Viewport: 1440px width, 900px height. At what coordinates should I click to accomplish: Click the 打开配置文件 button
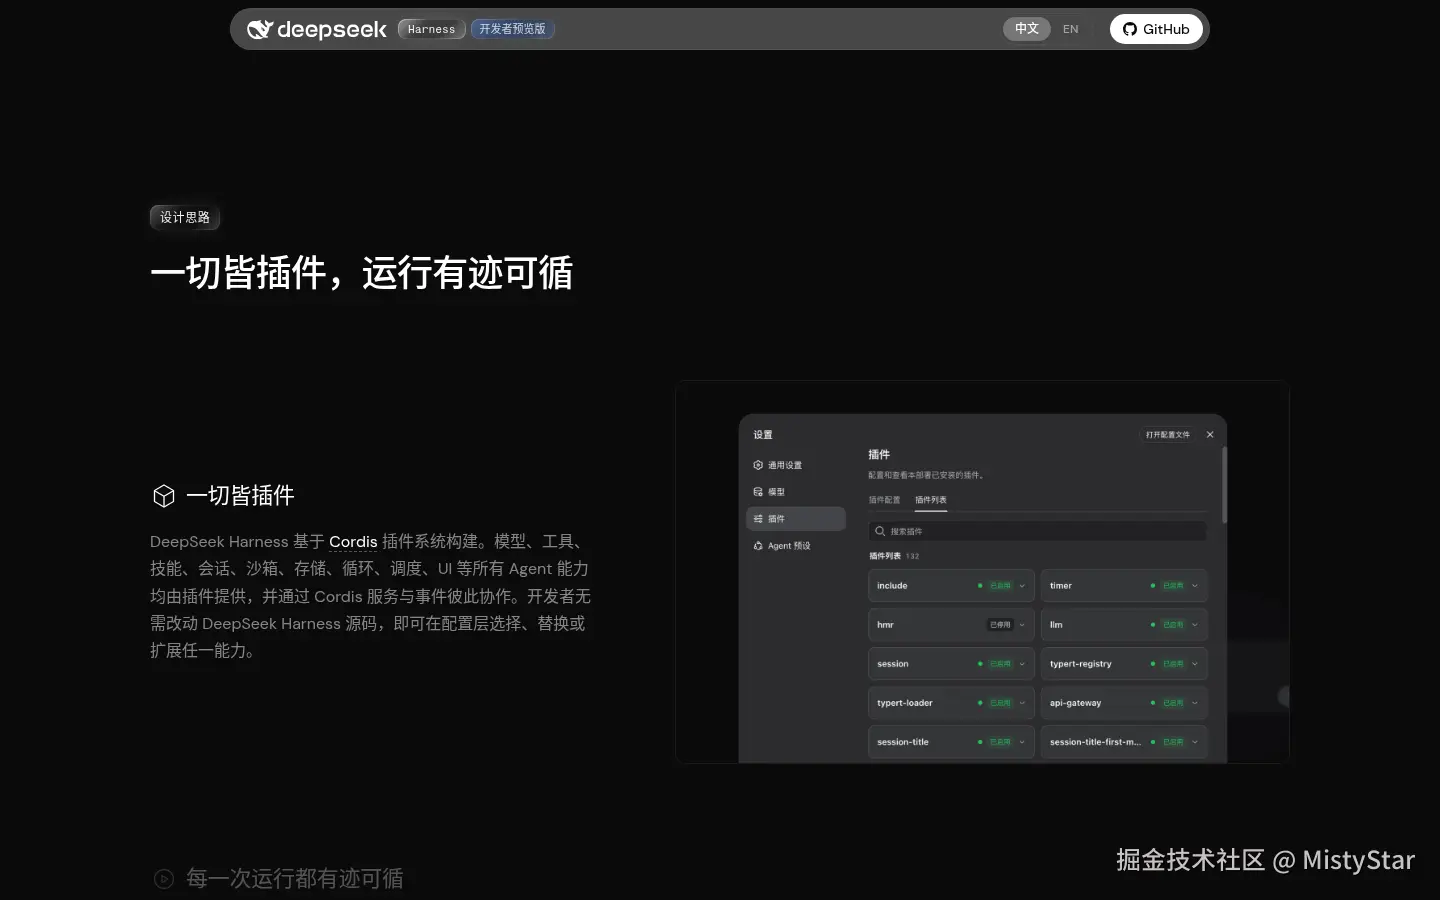(1168, 435)
